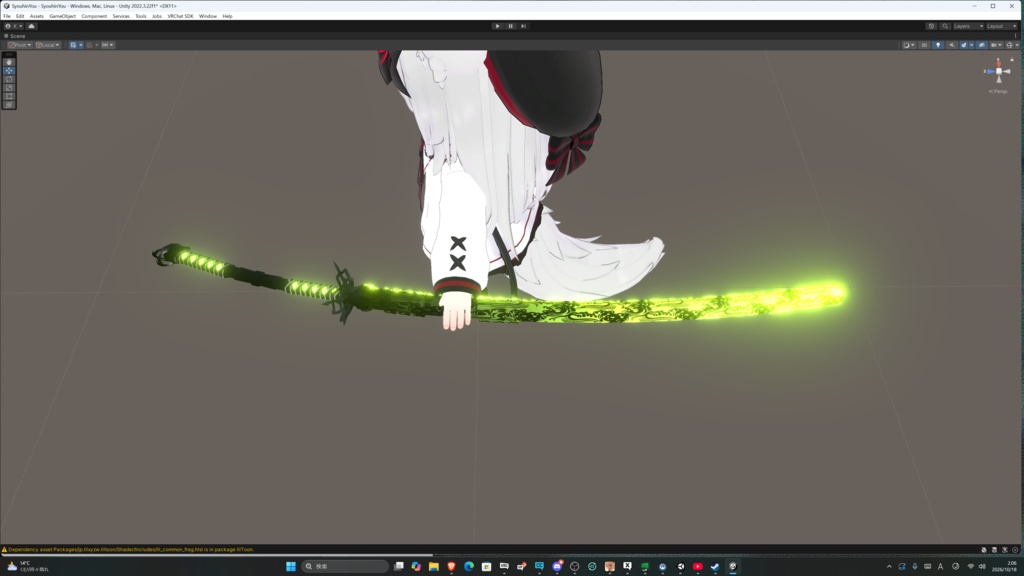This screenshot has height=576, width=1024.
Task: Open the Edit menu
Action: pos(20,16)
